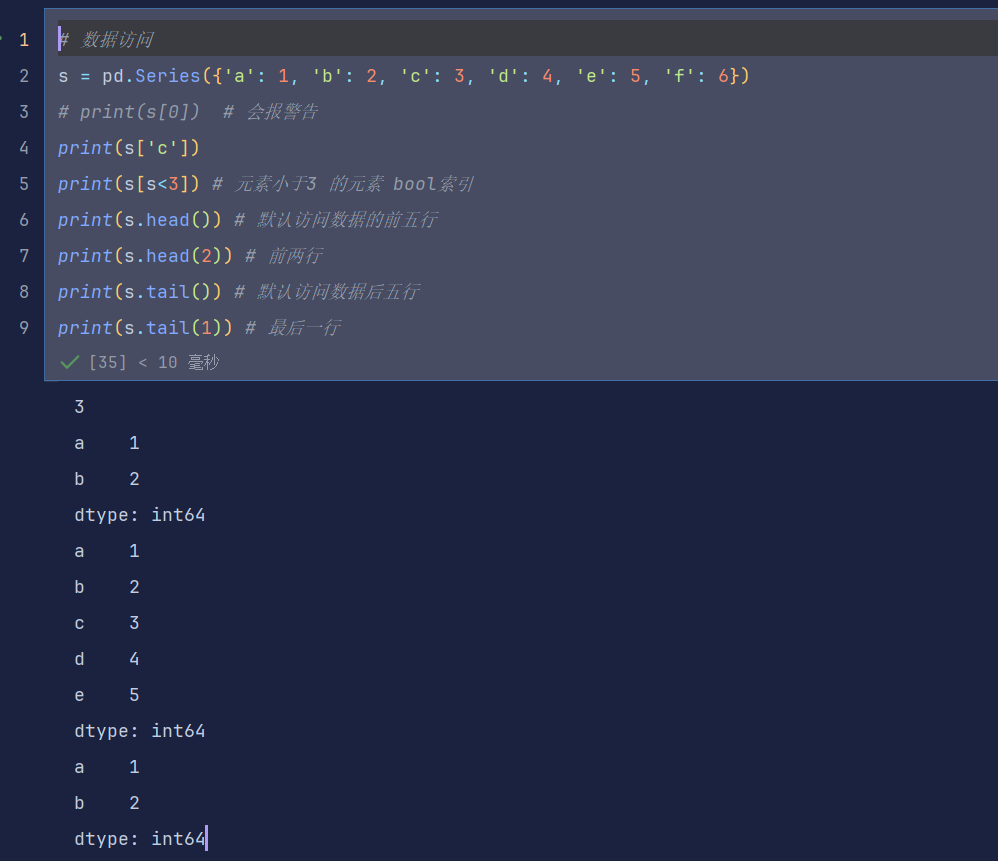Click the "'a': 1" dictionary entry
Screen dimensions: 998x861
coord(257,76)
